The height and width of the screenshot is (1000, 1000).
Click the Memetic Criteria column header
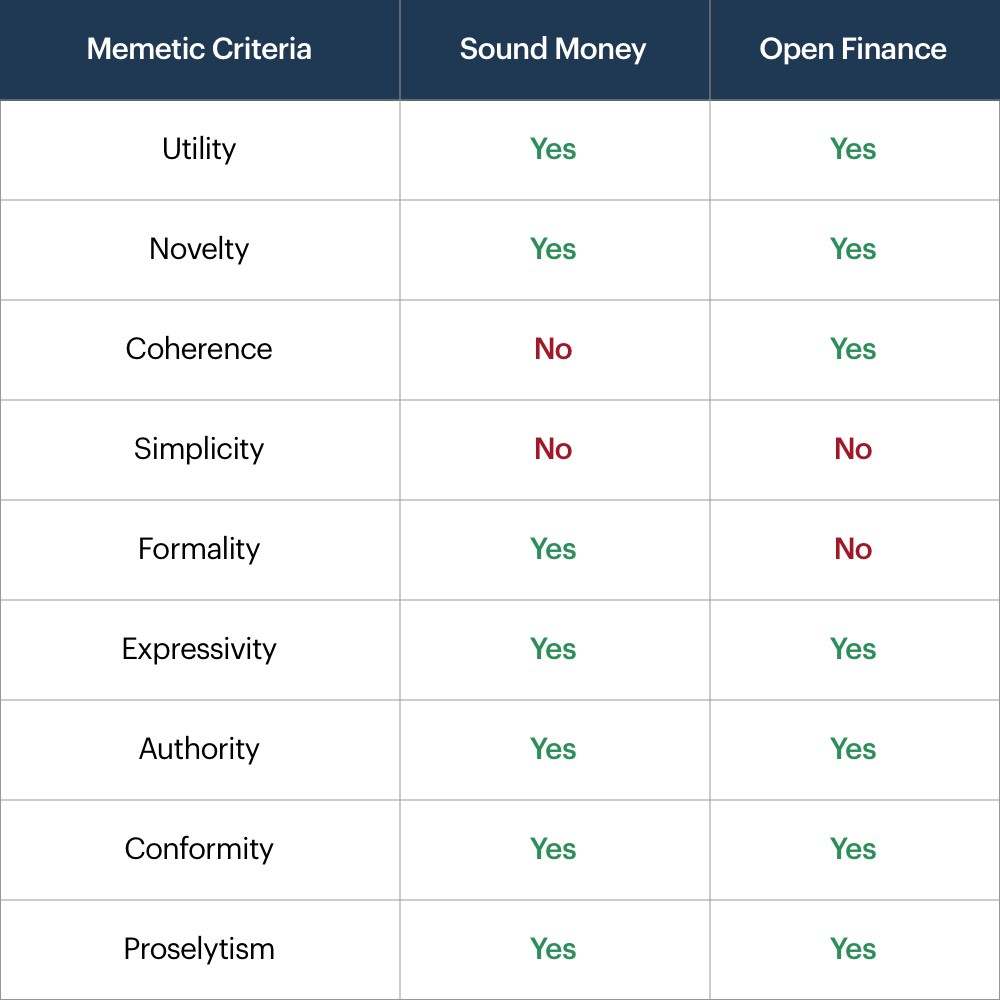point(199,49)
